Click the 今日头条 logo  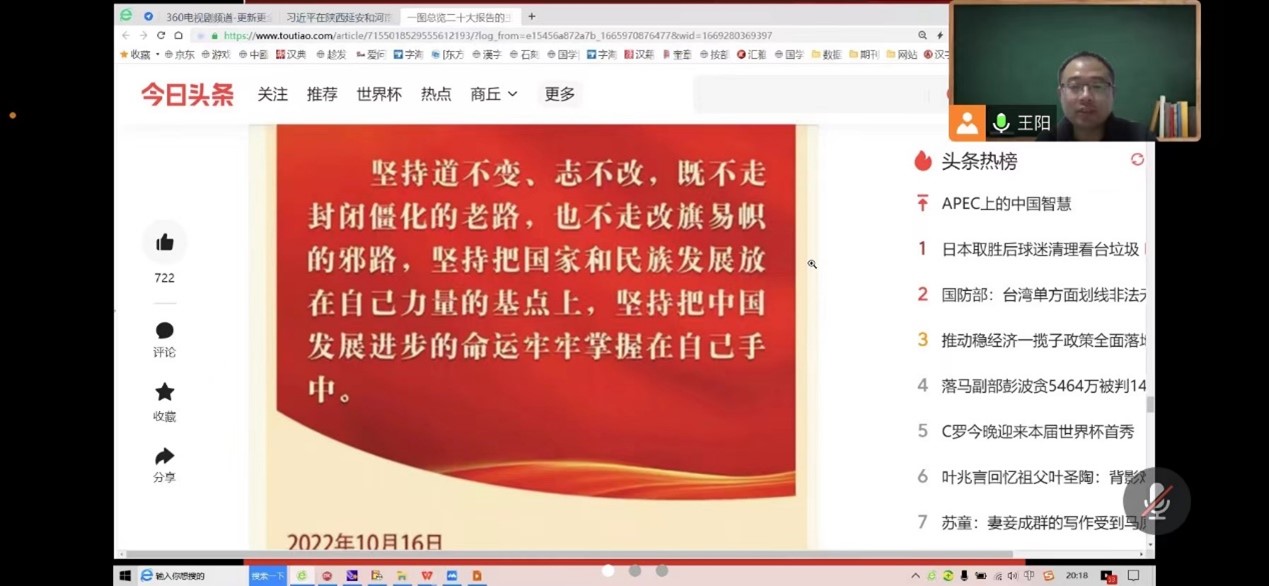pyautogui.click(x=187, y=94)
